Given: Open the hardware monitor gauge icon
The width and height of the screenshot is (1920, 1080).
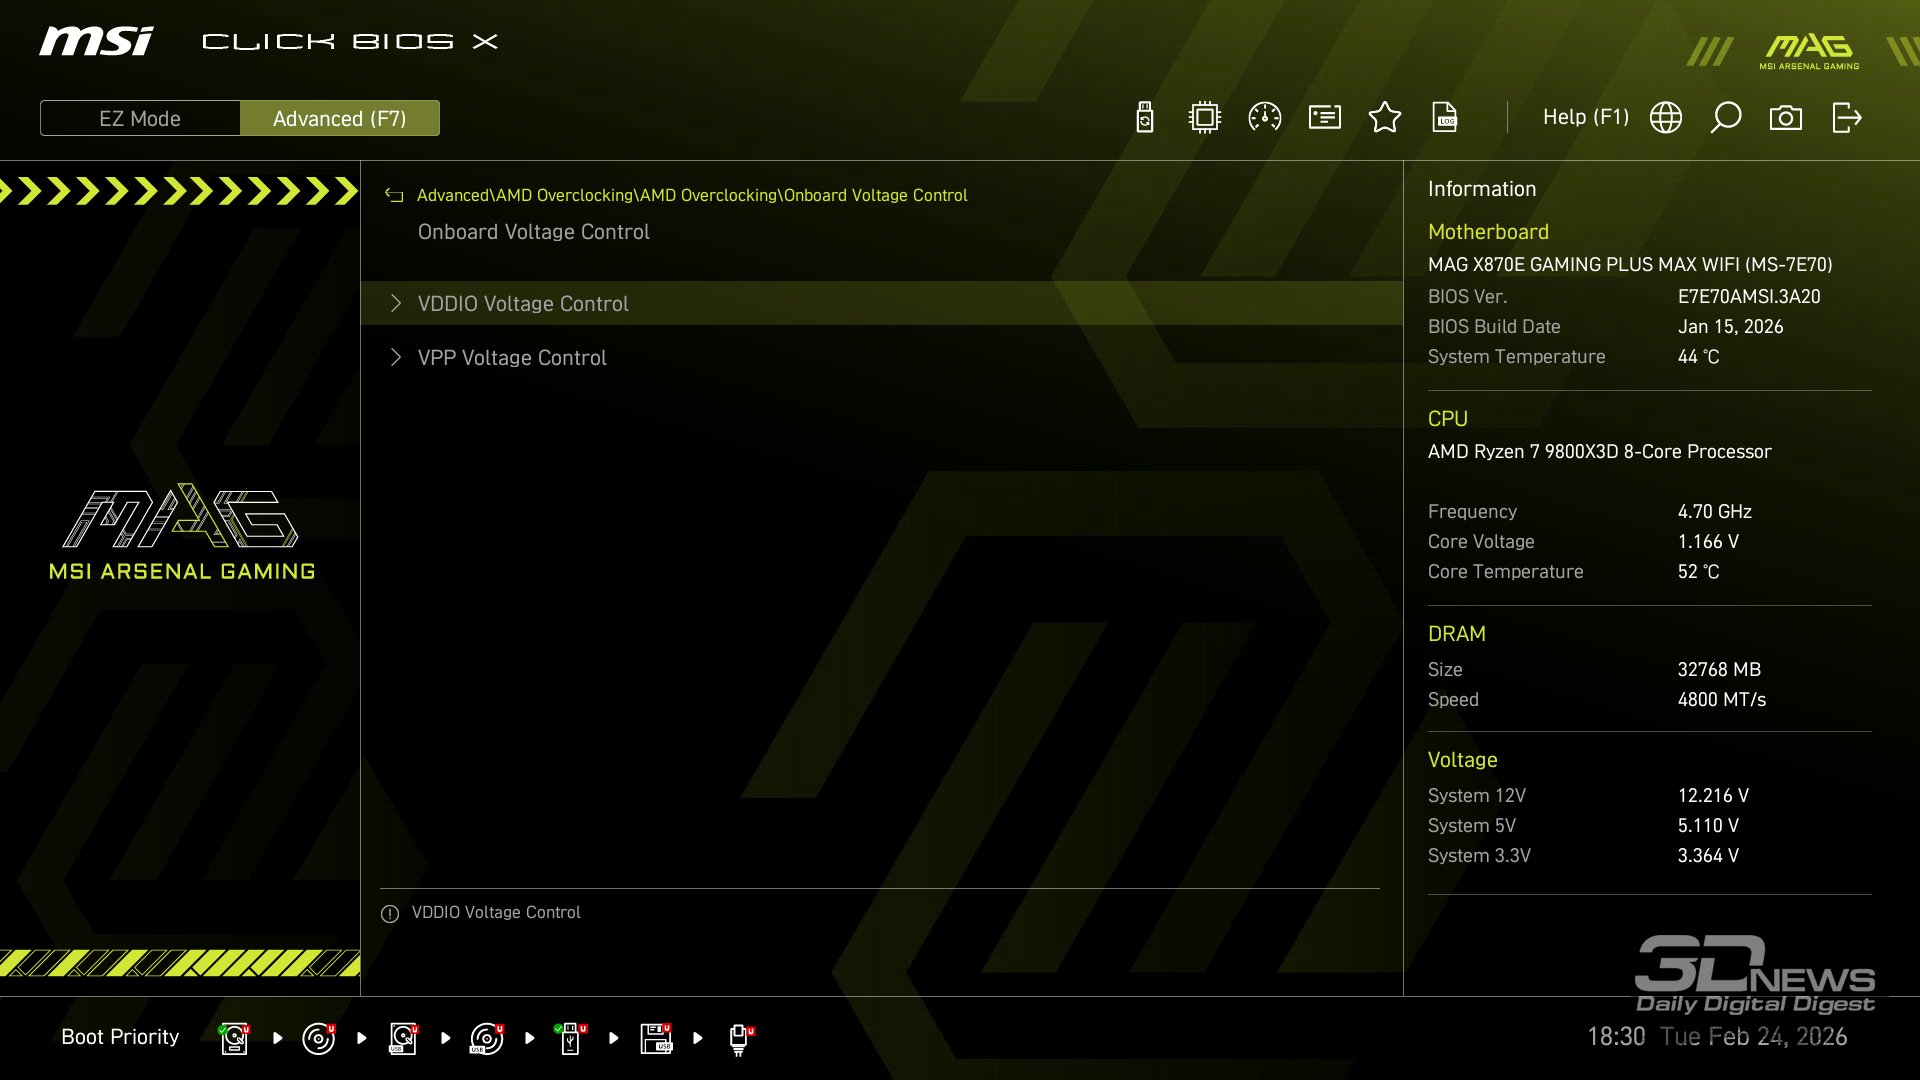Looking at the screenshot, I should 1265,118.
